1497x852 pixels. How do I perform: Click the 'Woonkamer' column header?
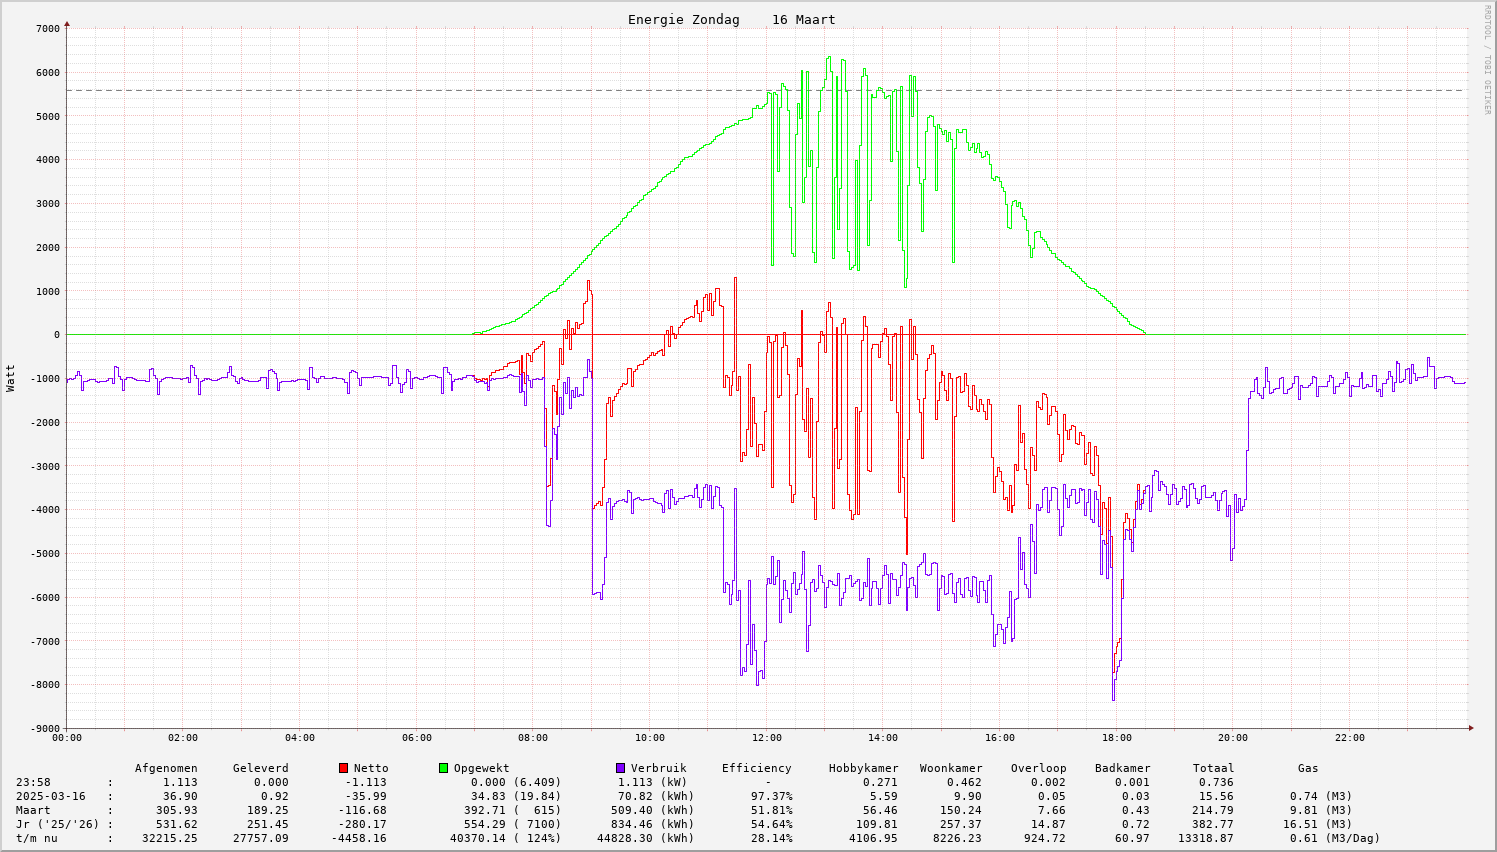pyautogui.click(x=951, y=768)
